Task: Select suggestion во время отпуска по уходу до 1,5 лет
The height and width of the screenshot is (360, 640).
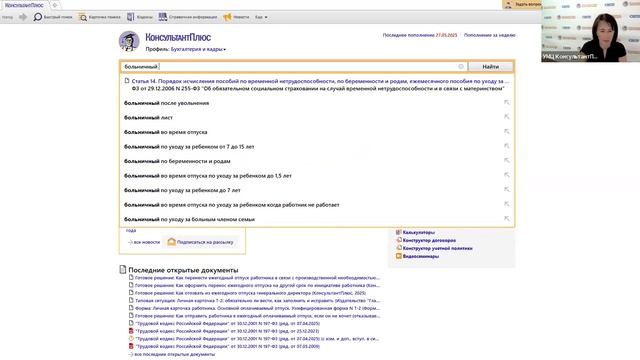Action: point(208,176)
